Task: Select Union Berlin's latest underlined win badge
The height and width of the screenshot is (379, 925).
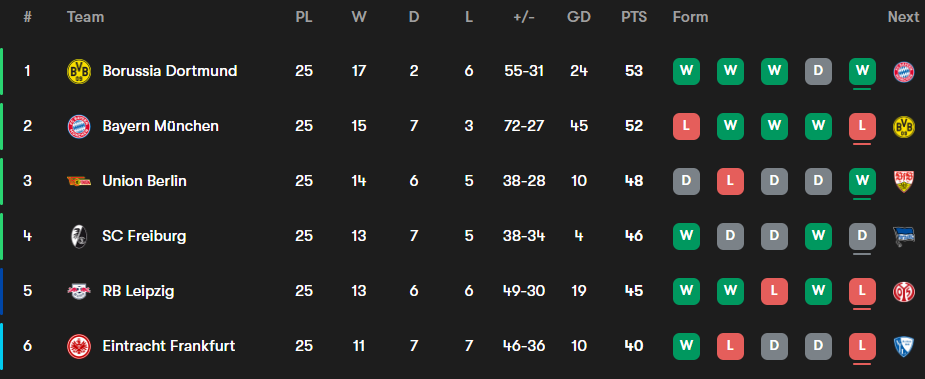Action: (x=862, y=181)
